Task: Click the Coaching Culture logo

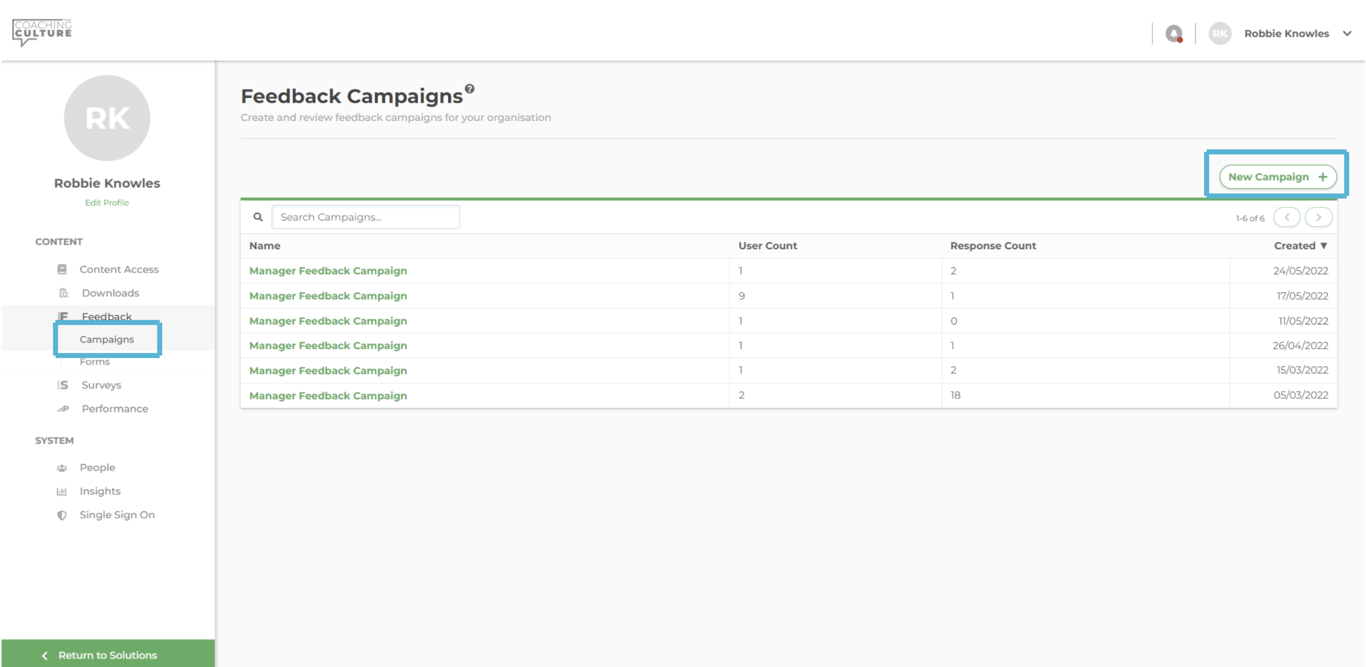Action: 42,32
